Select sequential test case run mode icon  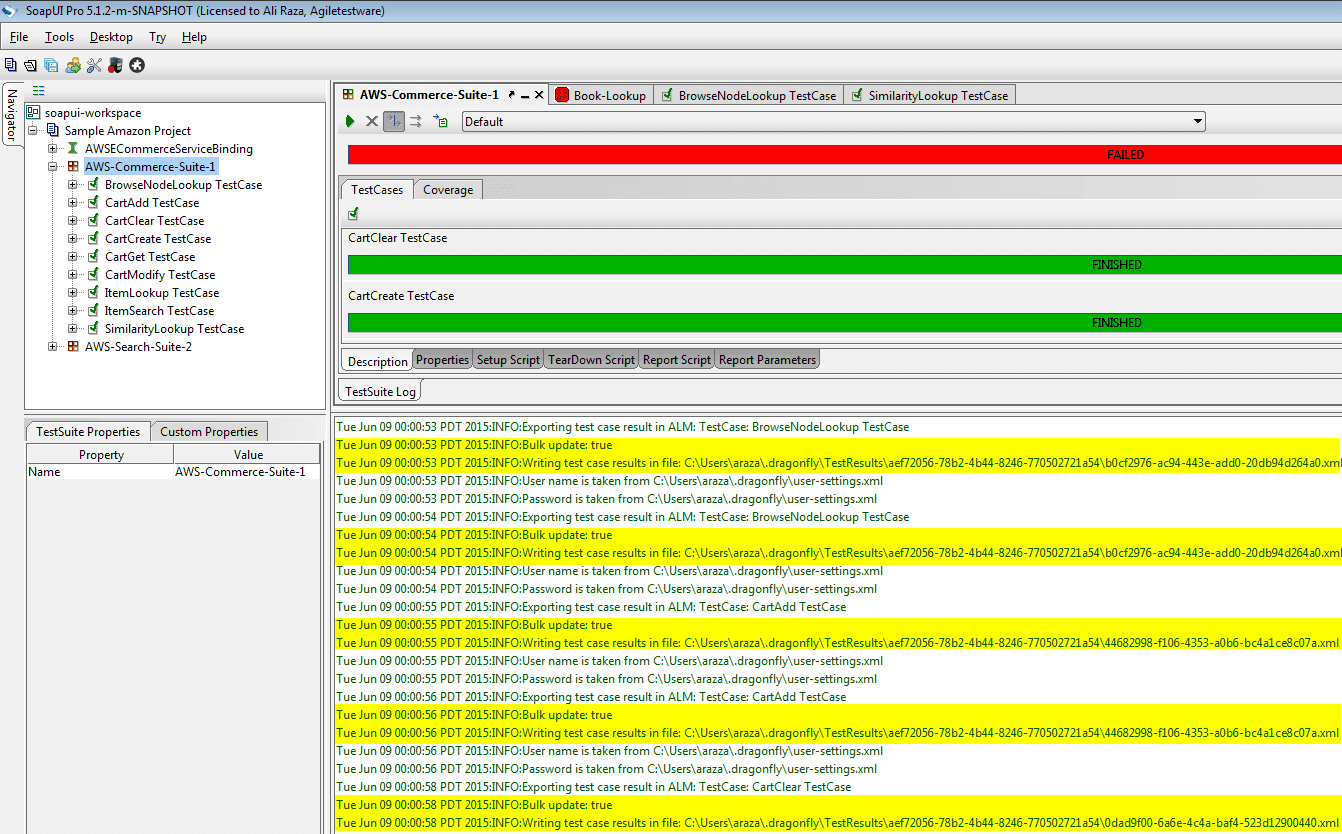(x=394, y=121)
